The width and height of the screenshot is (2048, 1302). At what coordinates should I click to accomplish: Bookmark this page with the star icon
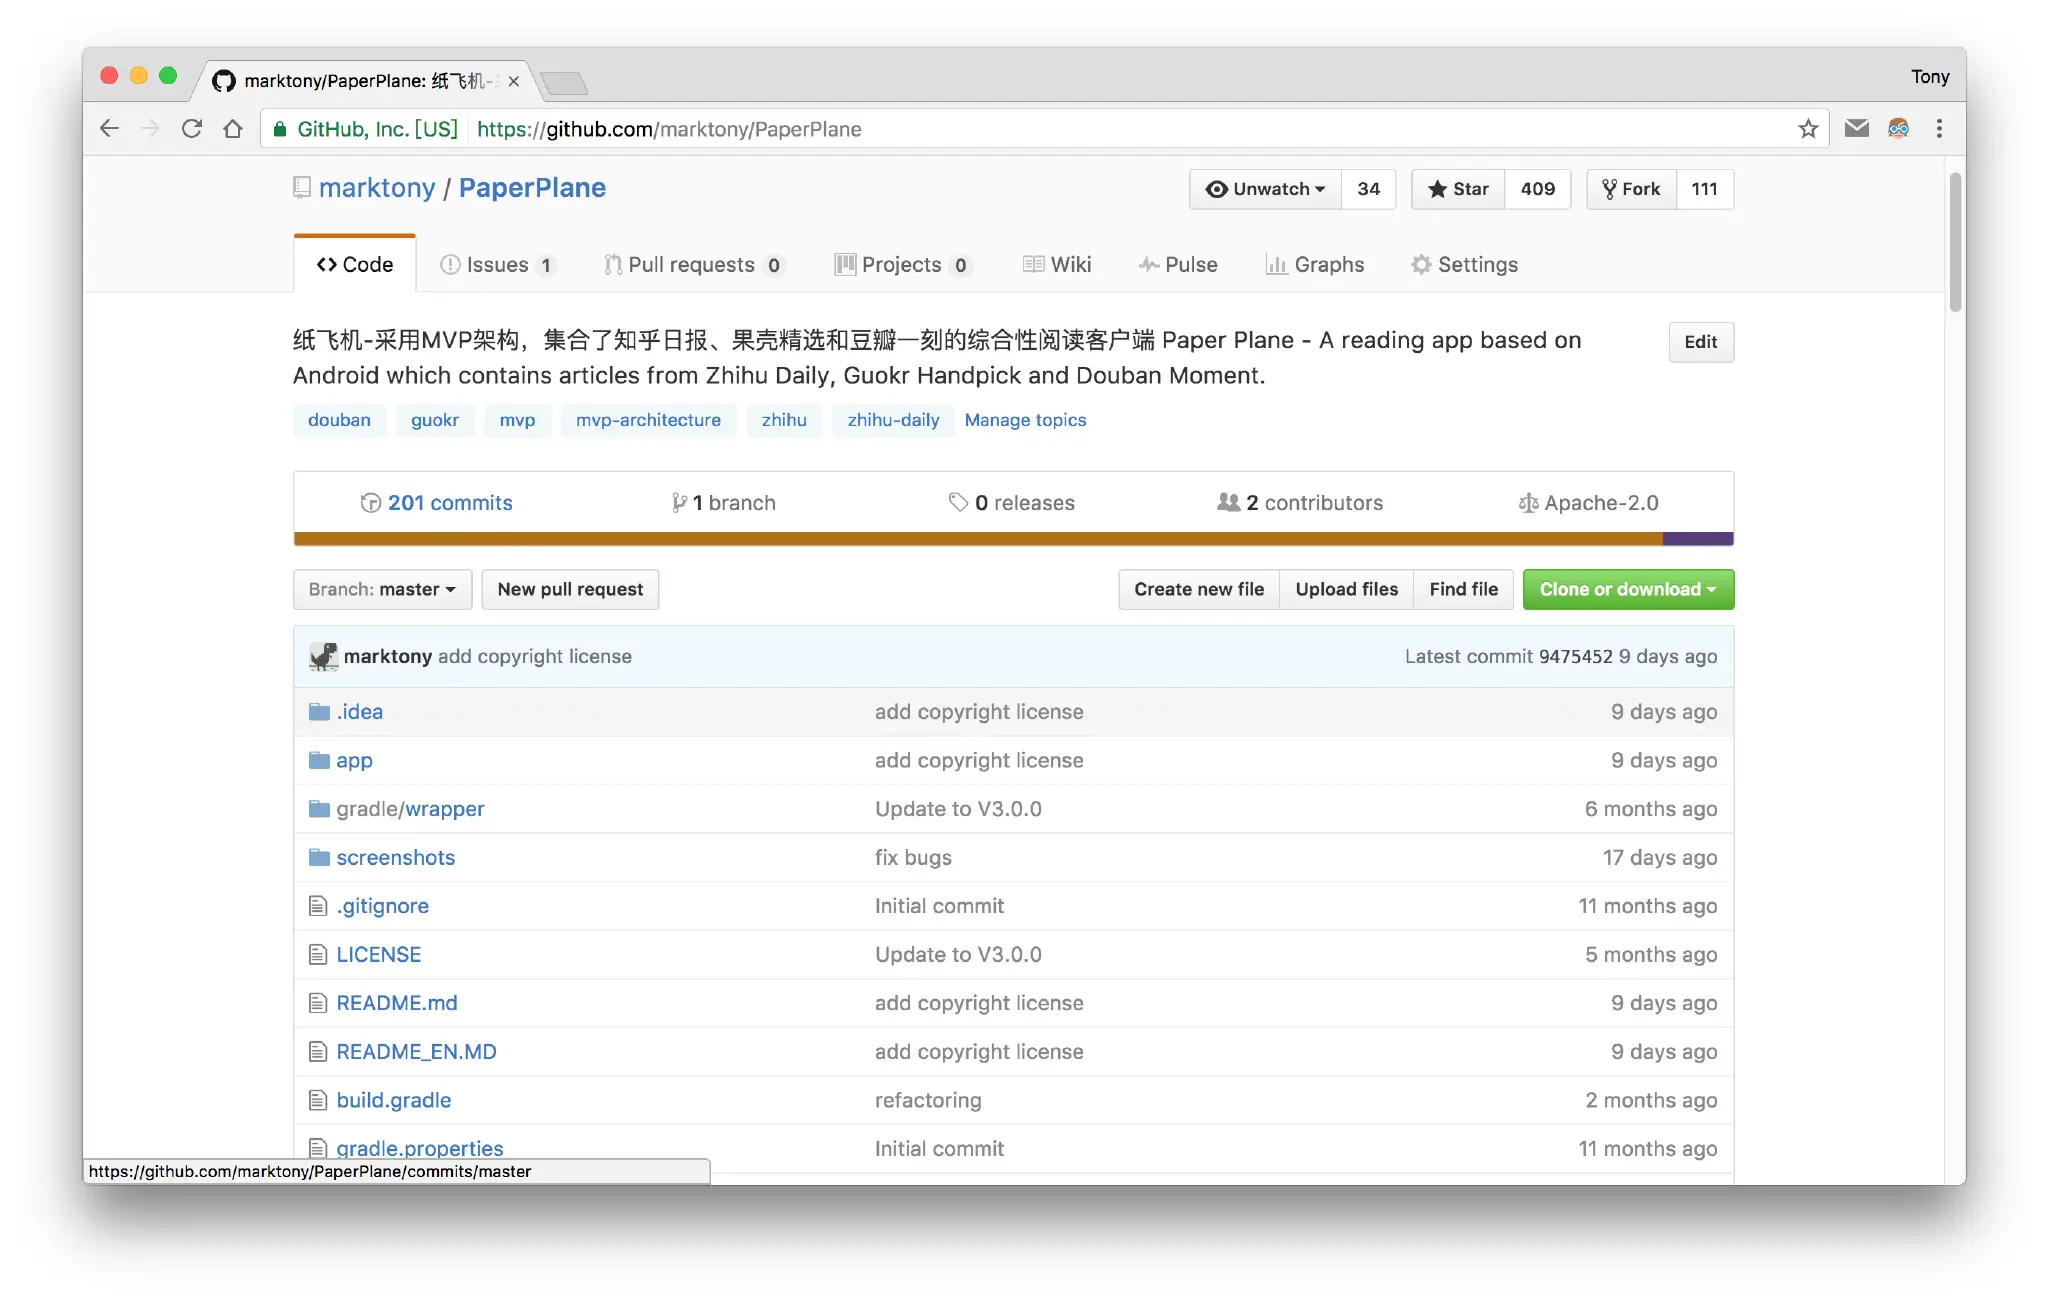pyautogui.click(x=1808, y=129)
